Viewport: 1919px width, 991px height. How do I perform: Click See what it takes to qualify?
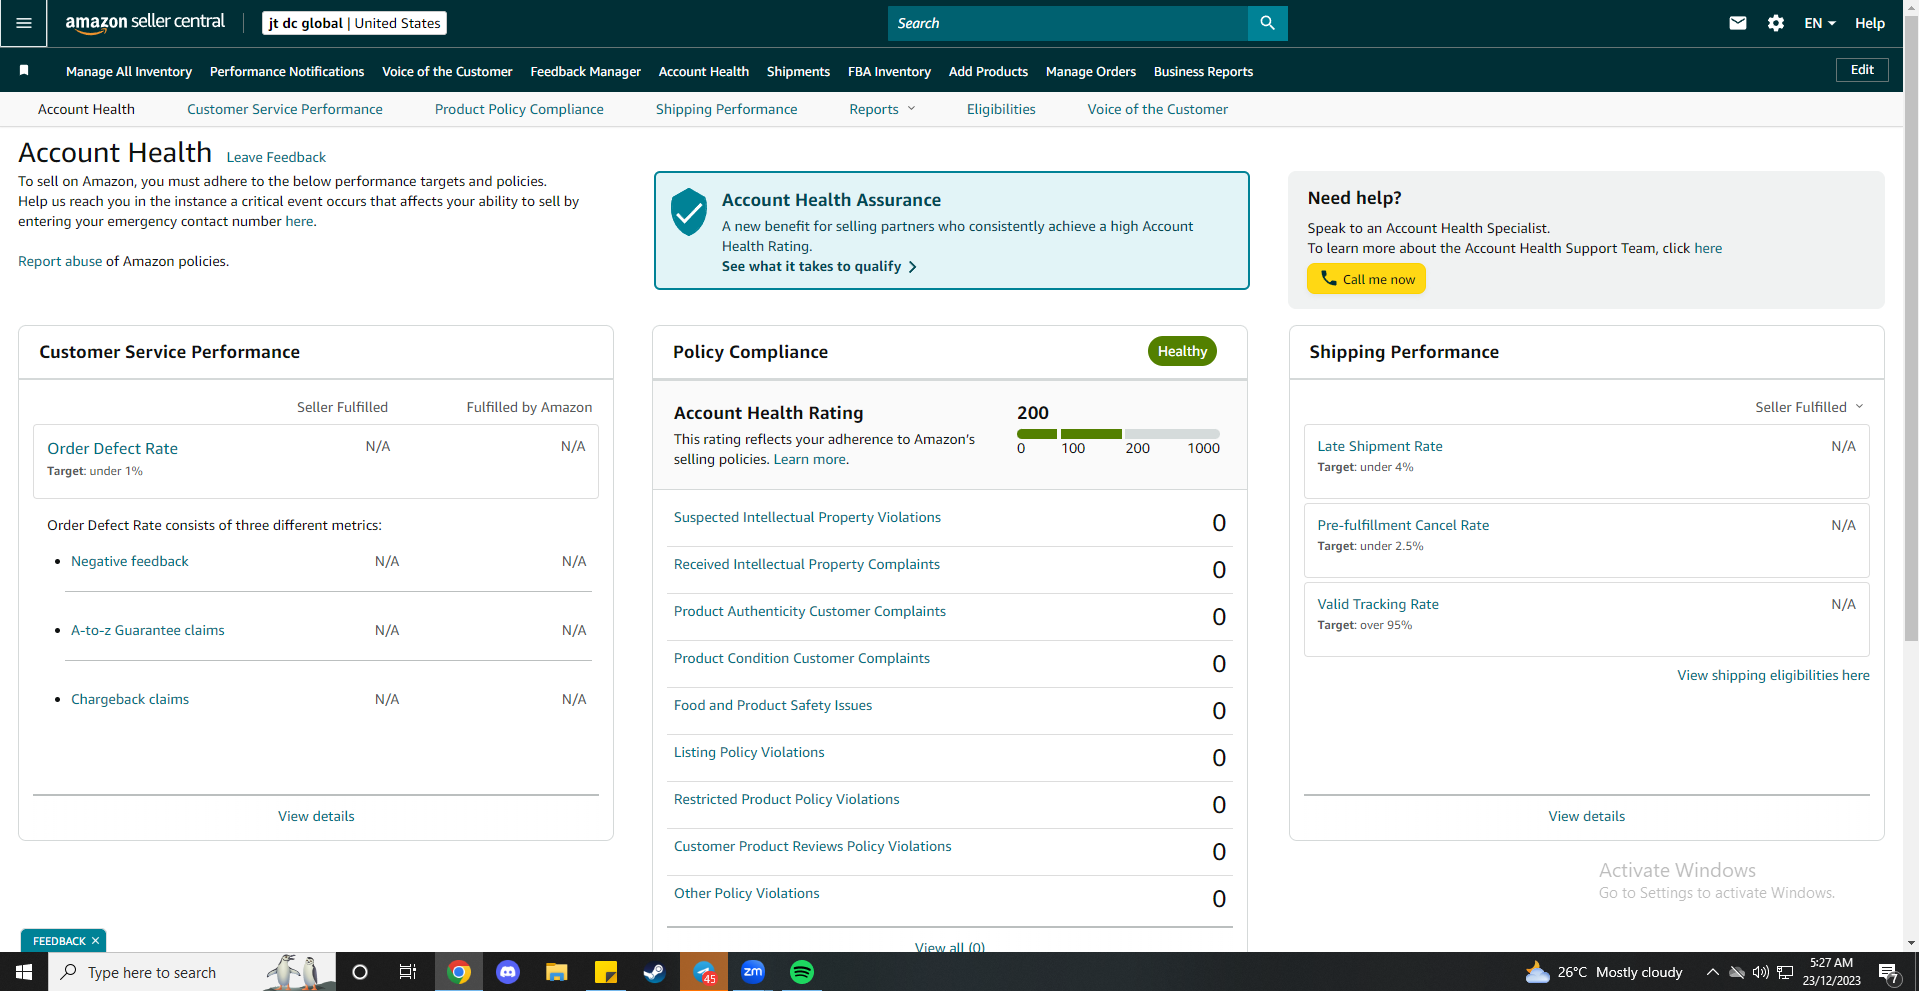pos(819,266)
